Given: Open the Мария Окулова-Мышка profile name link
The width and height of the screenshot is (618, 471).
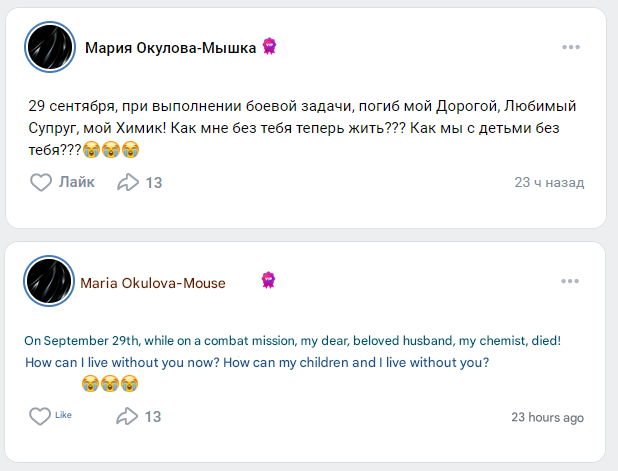Looking at the screenshot, I should pos(170,47).
